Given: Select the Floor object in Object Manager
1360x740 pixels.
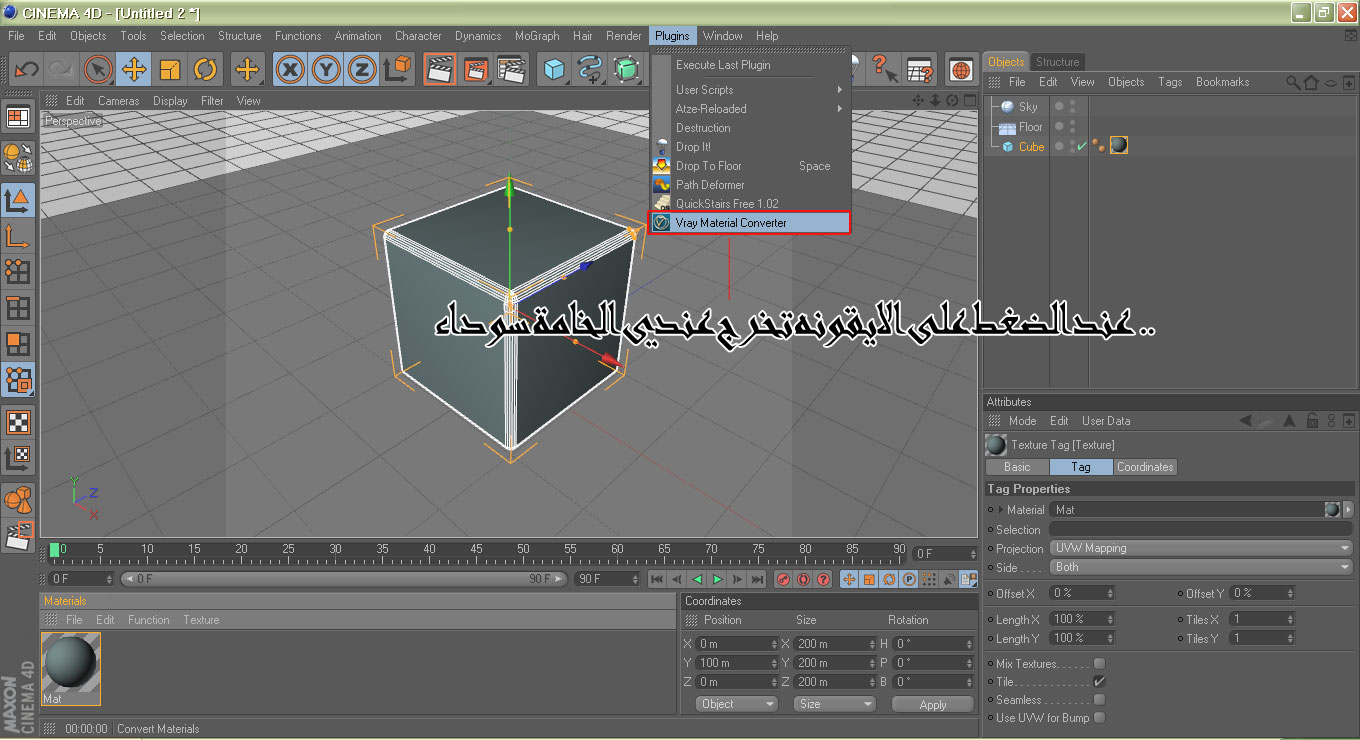Looking at the screenshot, I should pos(1030,127).
